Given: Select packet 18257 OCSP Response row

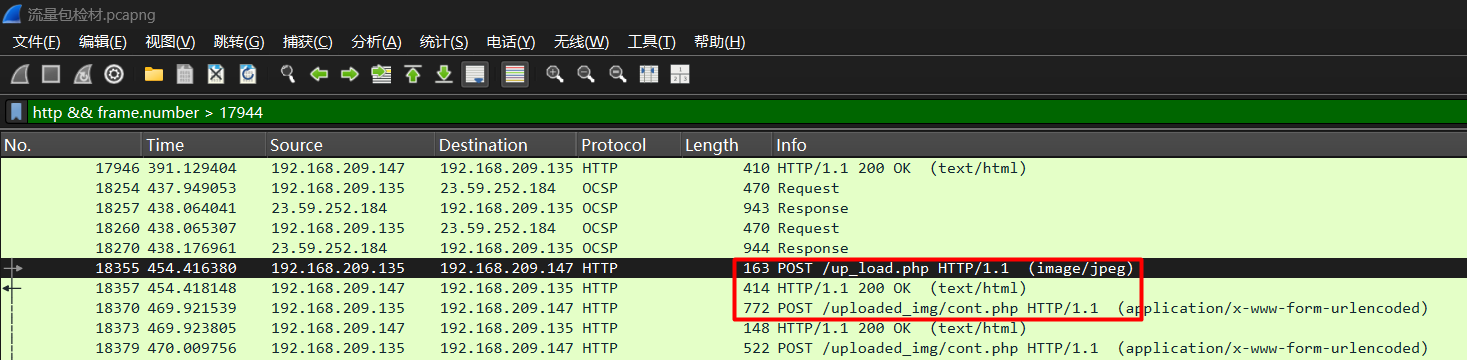Looking at the screenshot, I should (x=733, y=208).
